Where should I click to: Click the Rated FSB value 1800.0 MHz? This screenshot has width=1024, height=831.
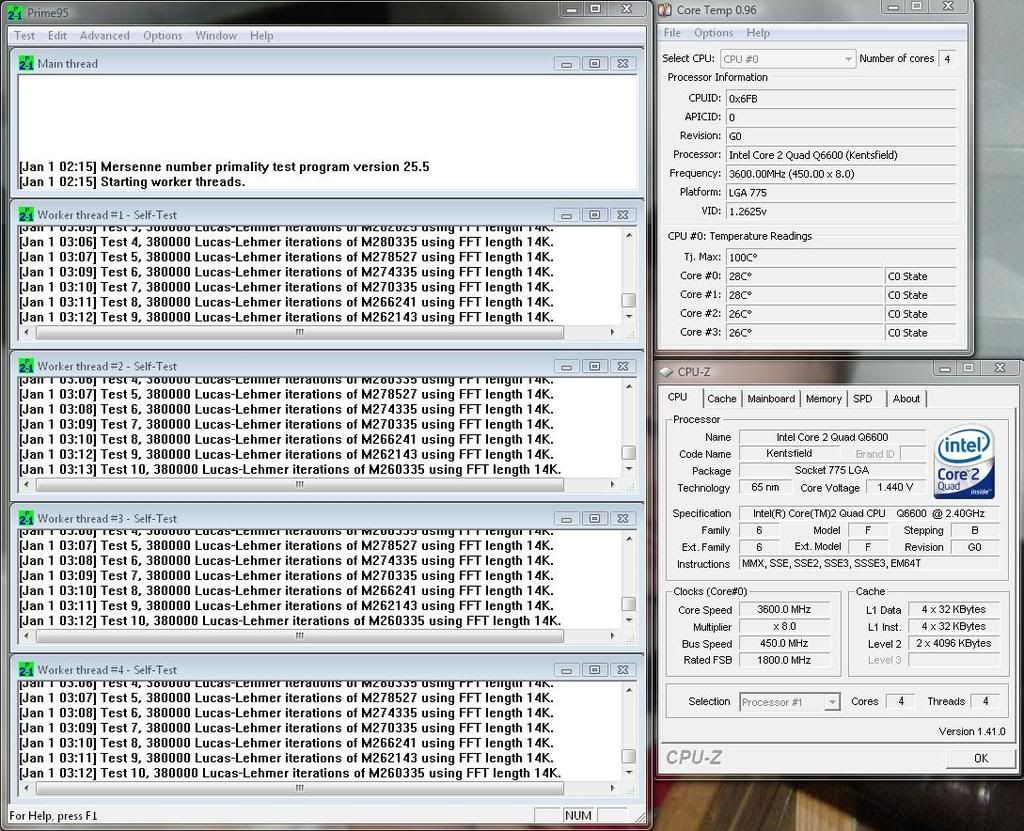(784, 660)
